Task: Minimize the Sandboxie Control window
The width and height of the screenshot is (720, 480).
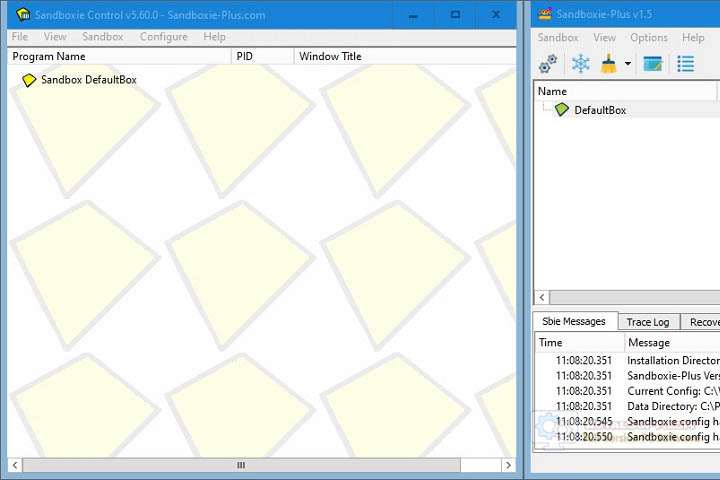Action: 413,15
